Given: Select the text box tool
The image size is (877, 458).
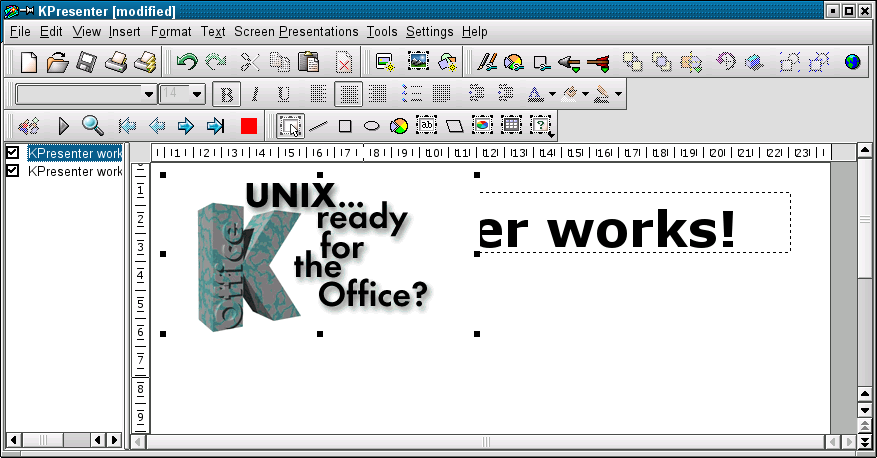Looking at the screenshot, I should [x=427, y=125].
